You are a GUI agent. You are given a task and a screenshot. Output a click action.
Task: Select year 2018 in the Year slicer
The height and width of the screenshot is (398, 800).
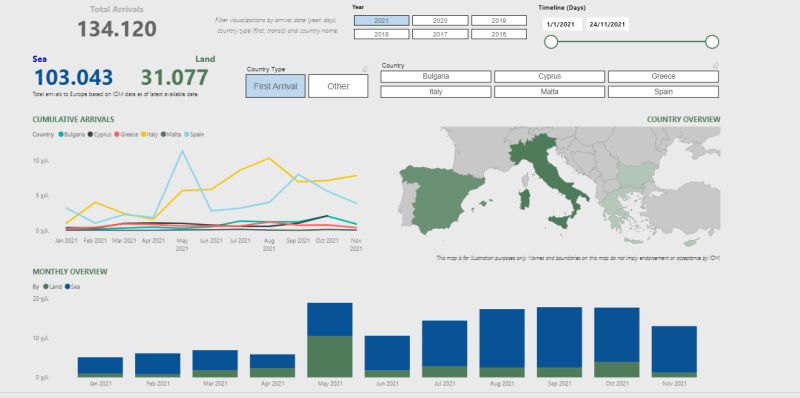pyautogui.click(x=382, y=34)
